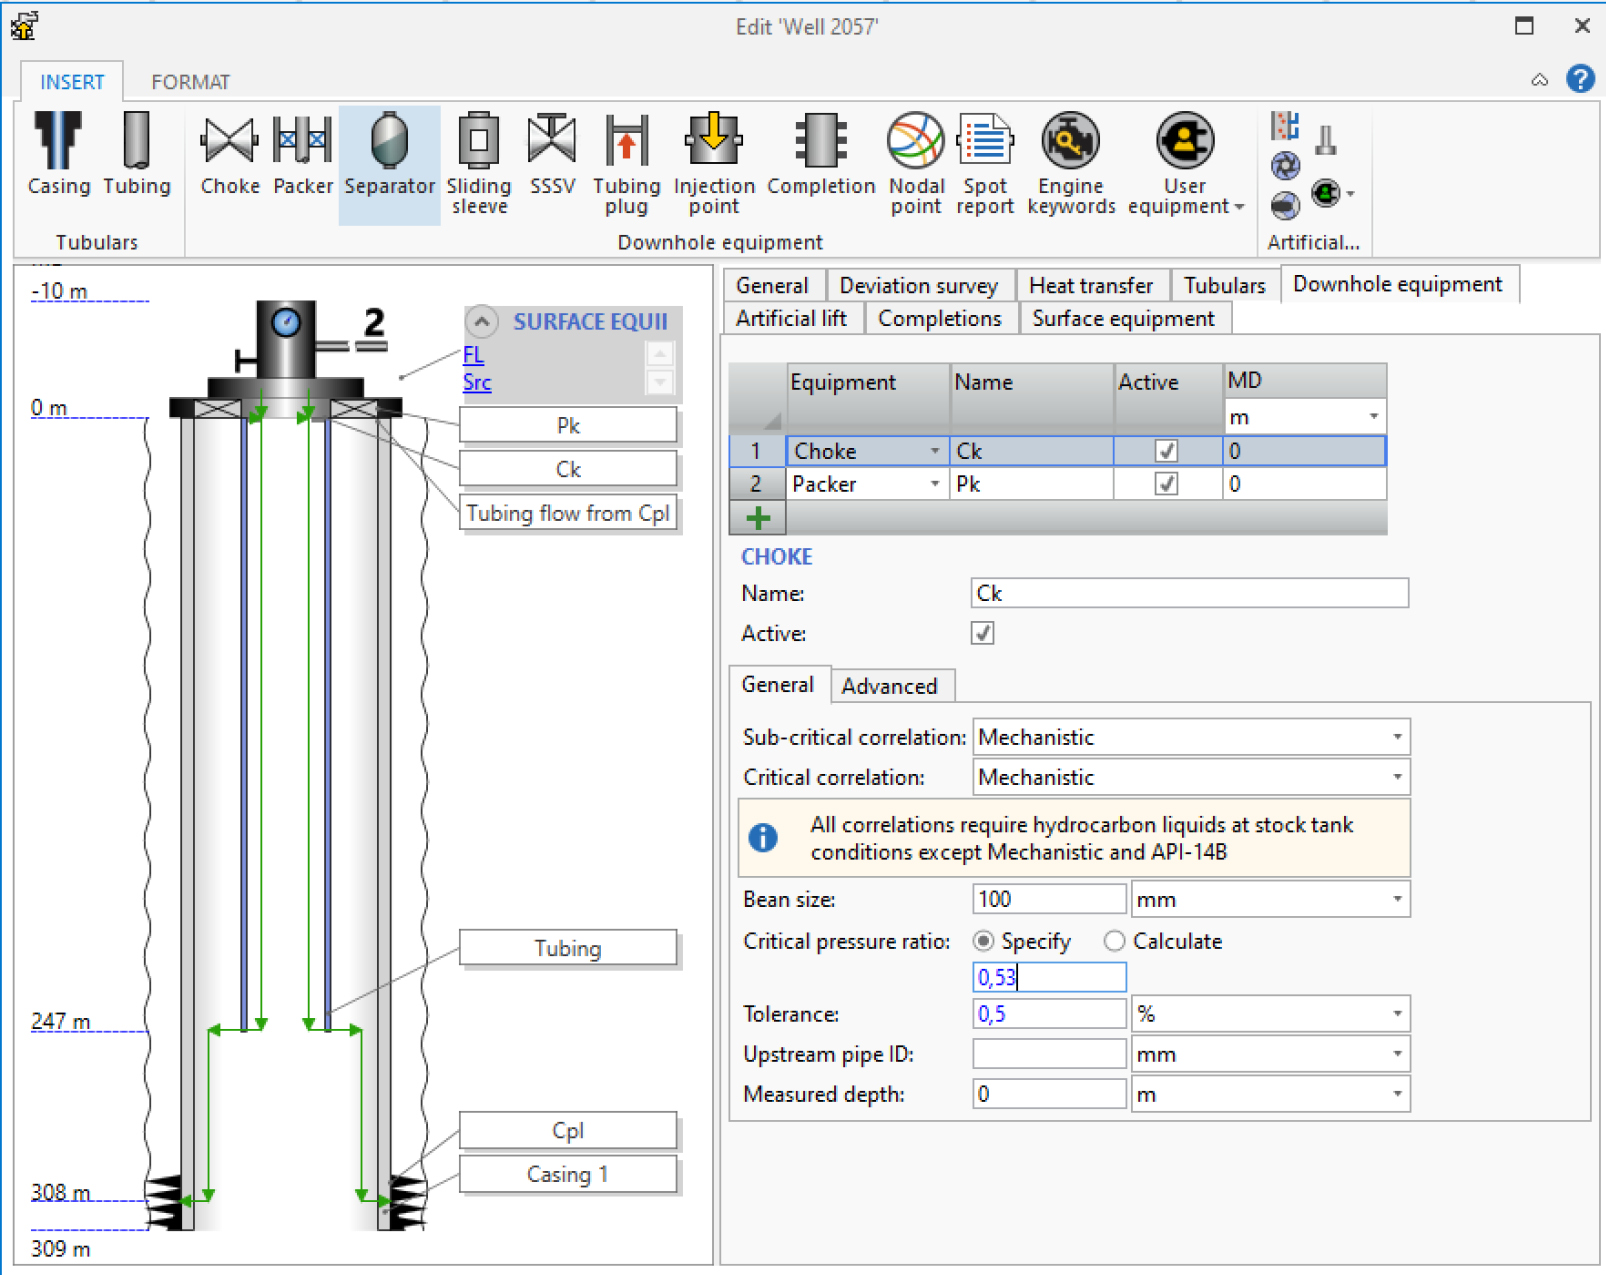Click the Upstream pipe ID field
Viewport: 1606px width, 1275px height.
point(1048,1054)
